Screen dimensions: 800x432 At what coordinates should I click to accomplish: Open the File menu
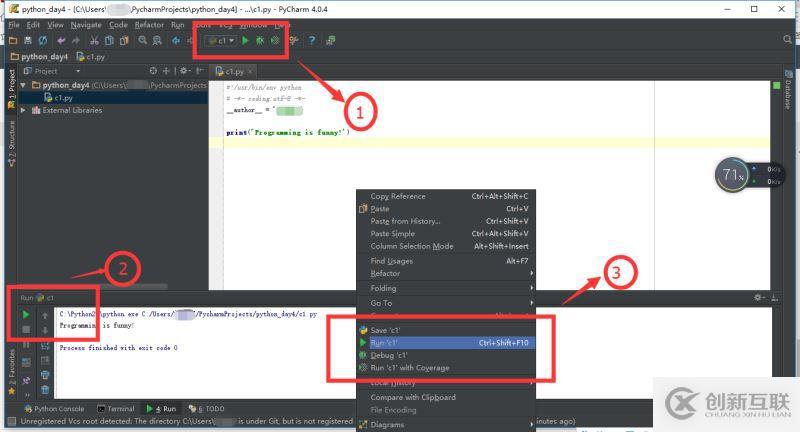click(x=14, y=24)
